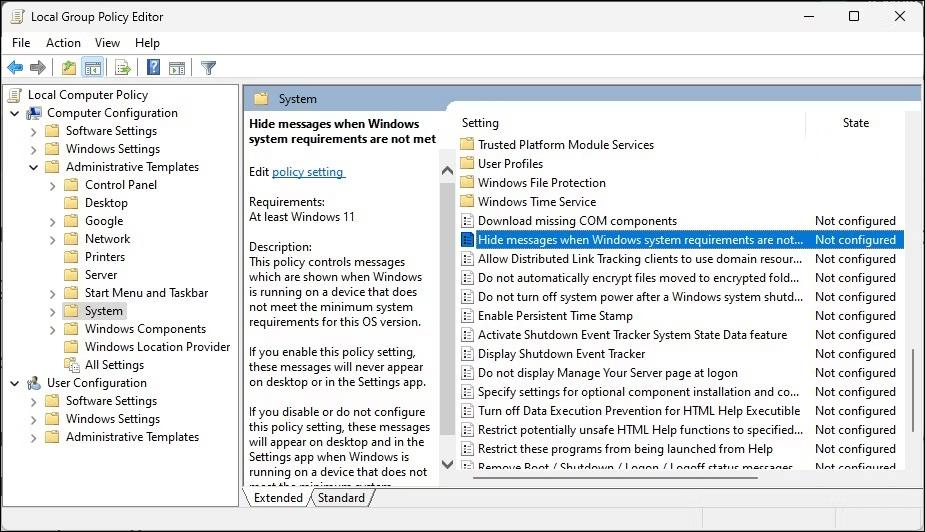Click the Up One Level folder icon
The width and height of the screenshot is (925, 532).
pos(68,68)
